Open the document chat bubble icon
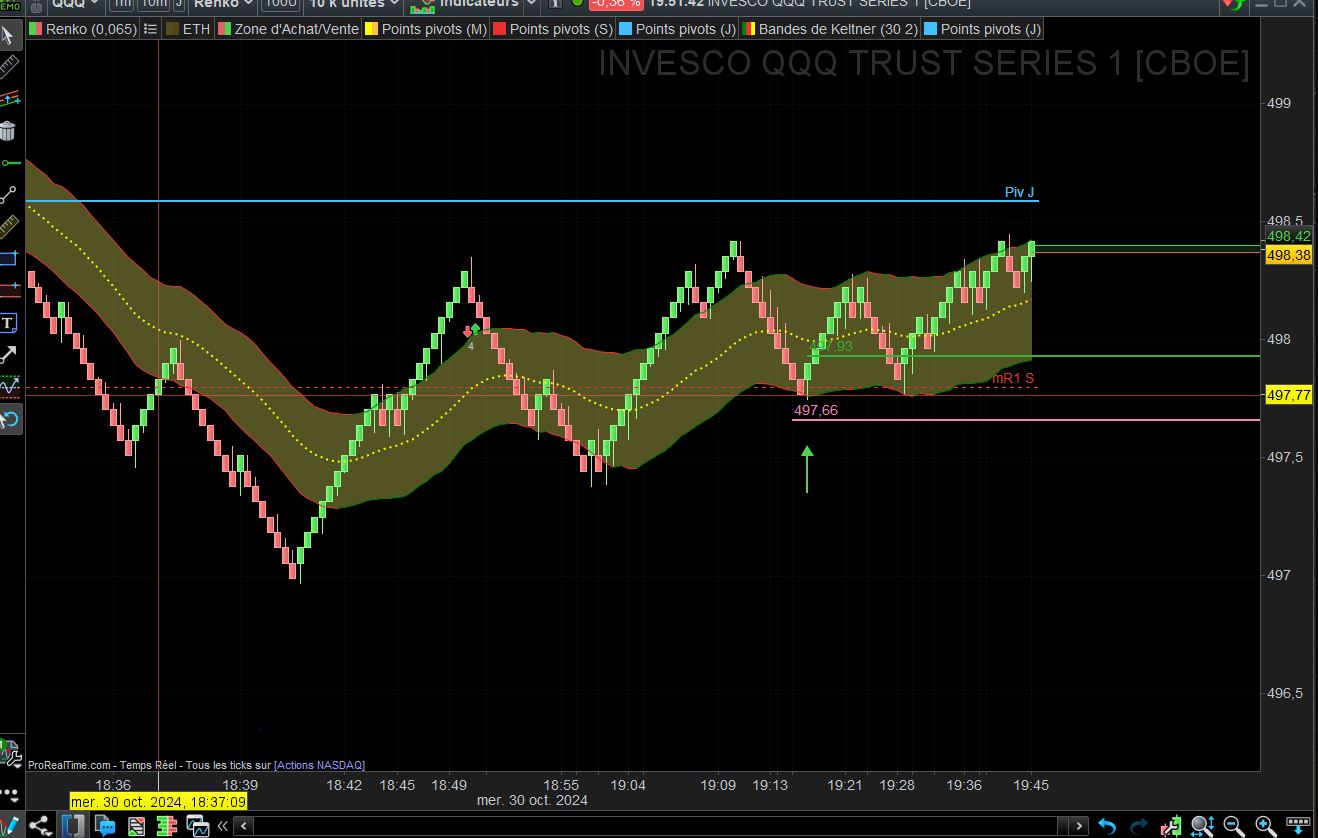Image resolution: width=1318 pixels, height=838 pixels. (104, 826)
